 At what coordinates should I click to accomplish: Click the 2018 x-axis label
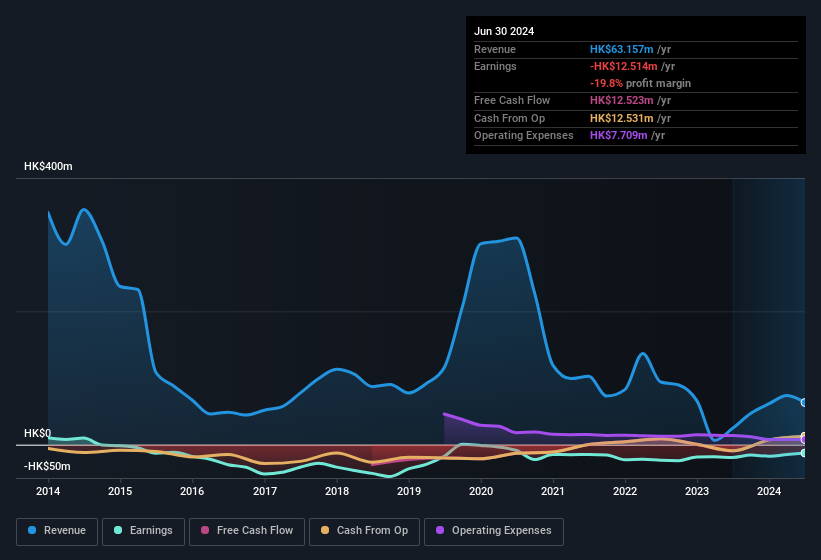click(337, 491)
